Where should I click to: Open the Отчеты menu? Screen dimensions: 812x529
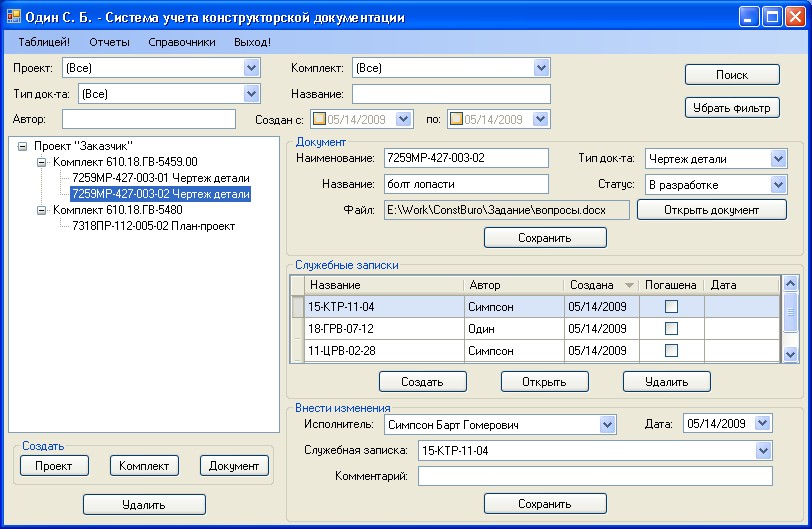click(109, 43)
